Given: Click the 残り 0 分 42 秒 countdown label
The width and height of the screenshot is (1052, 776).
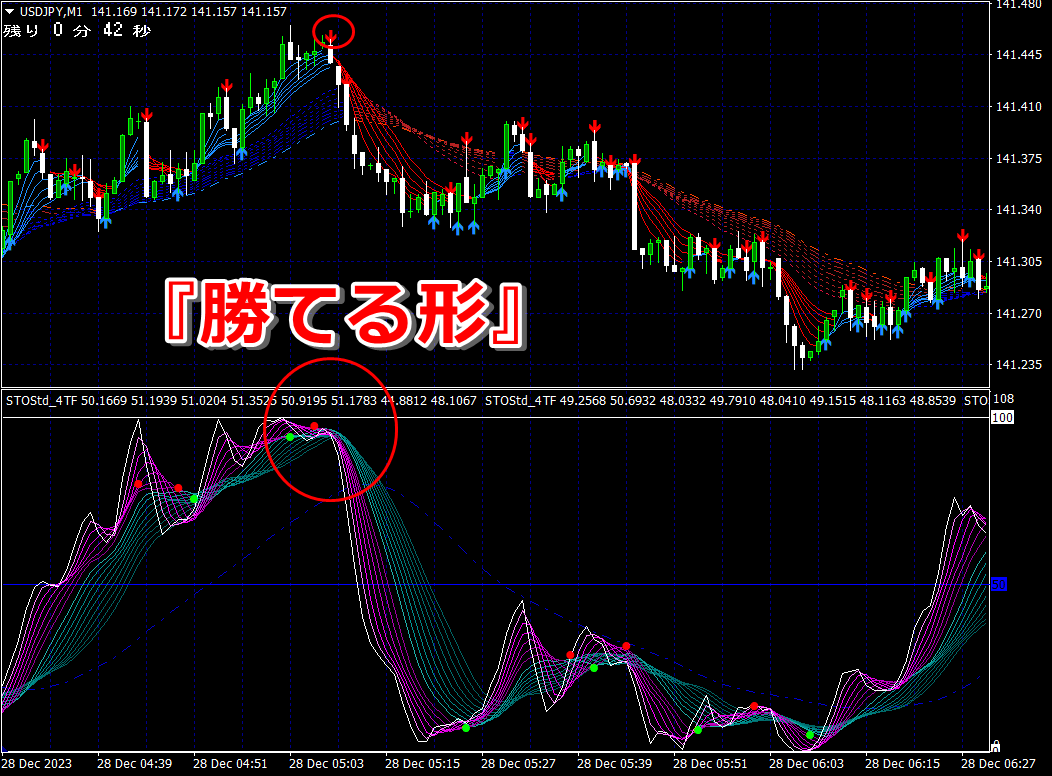Looking at the screenshot, I should pos(77,30).
